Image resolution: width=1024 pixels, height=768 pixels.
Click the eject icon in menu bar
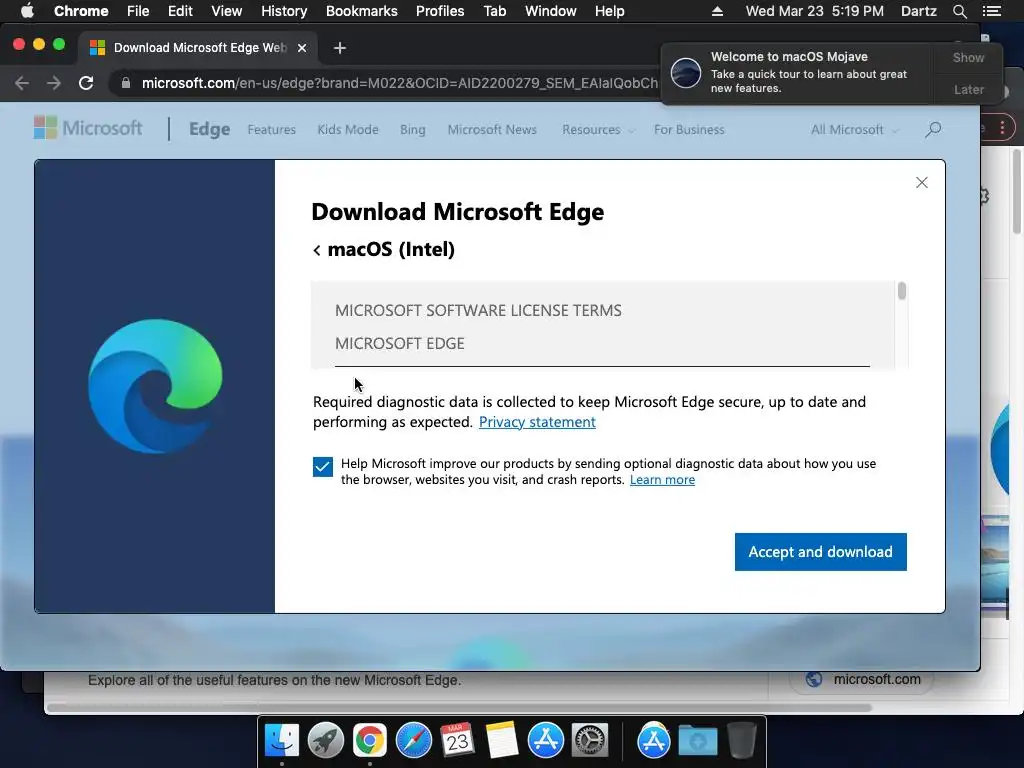(717, 11)
